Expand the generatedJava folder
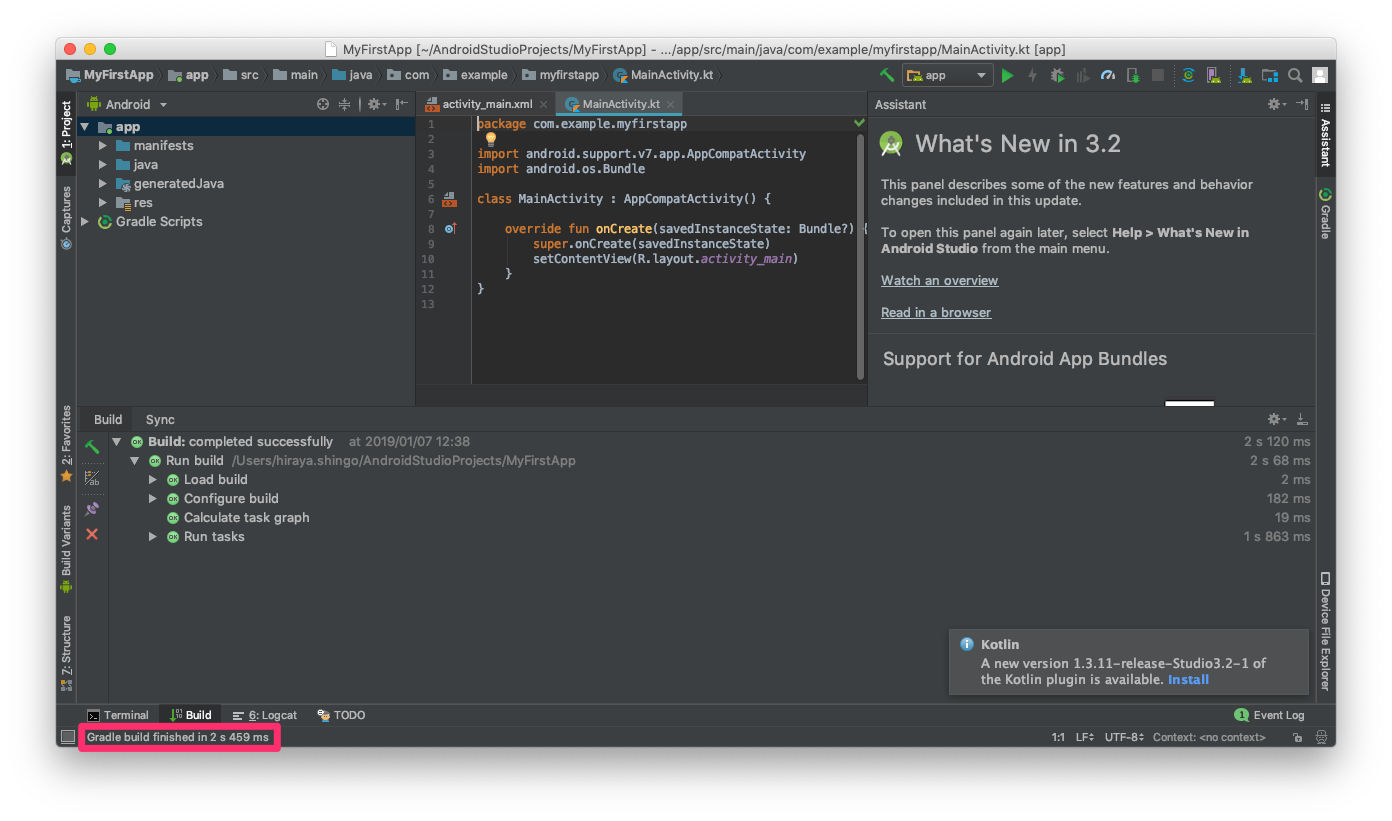 (103, 184)
